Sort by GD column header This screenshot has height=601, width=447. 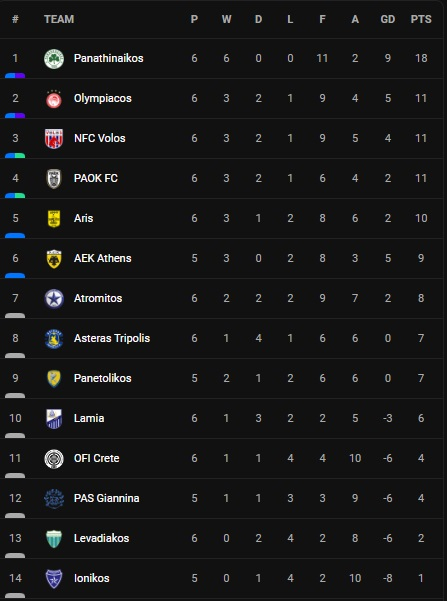pos(388,19)
